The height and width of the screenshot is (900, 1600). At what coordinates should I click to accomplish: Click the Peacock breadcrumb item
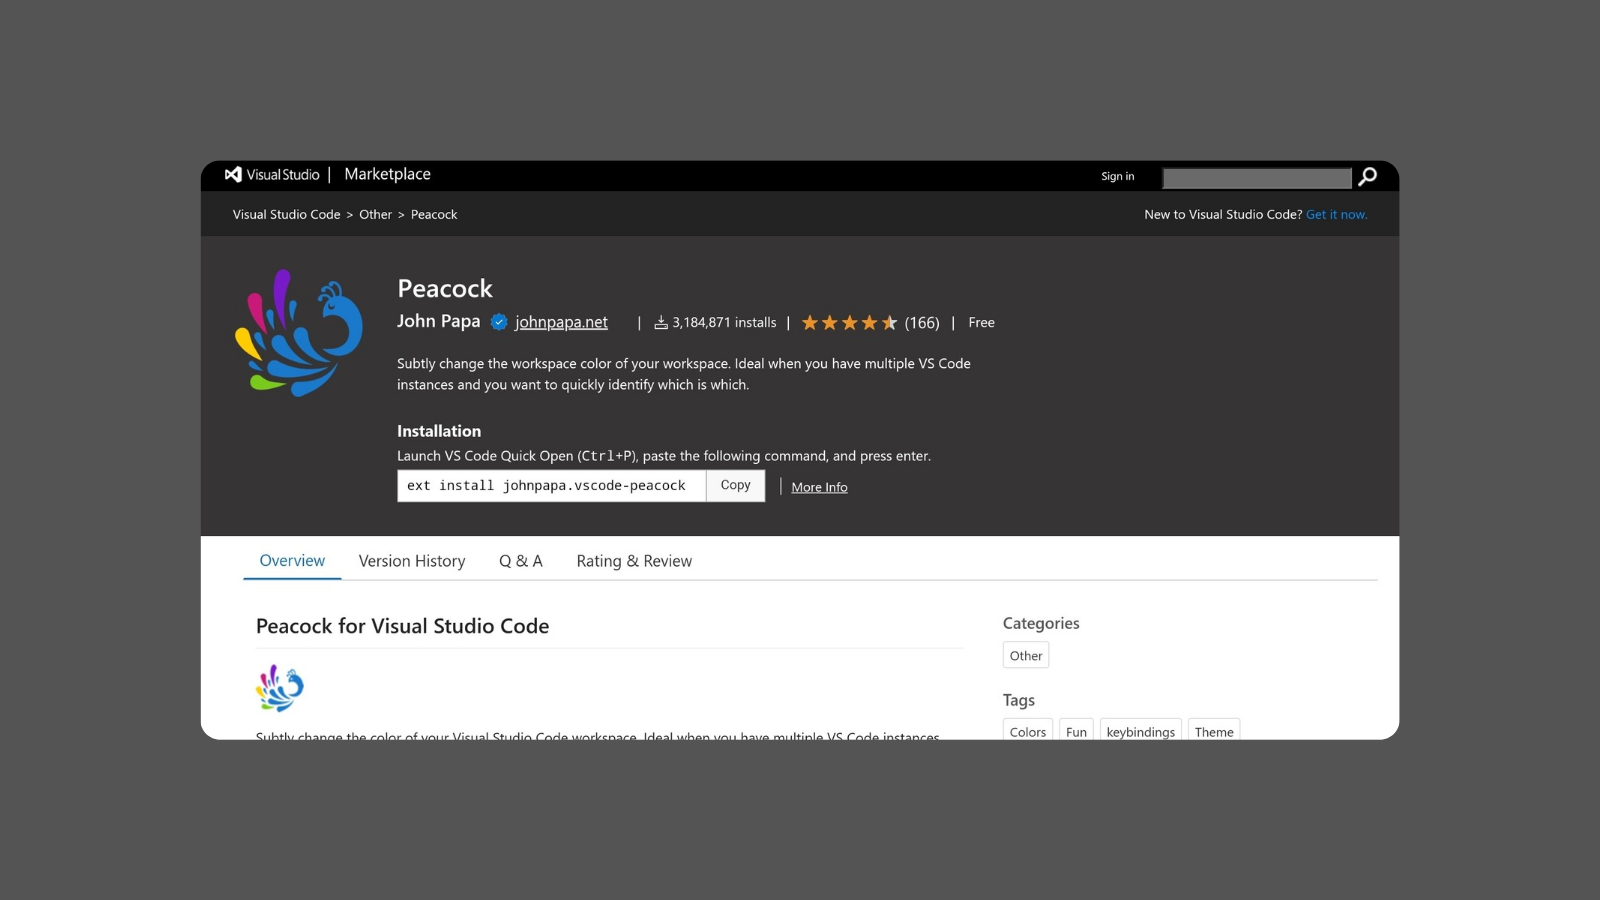434,214
